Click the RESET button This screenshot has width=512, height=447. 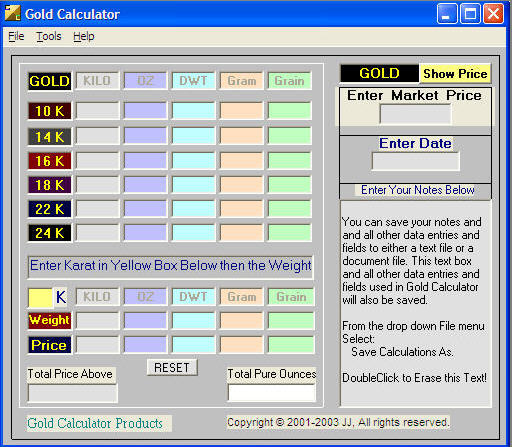[x=172, y=368]
